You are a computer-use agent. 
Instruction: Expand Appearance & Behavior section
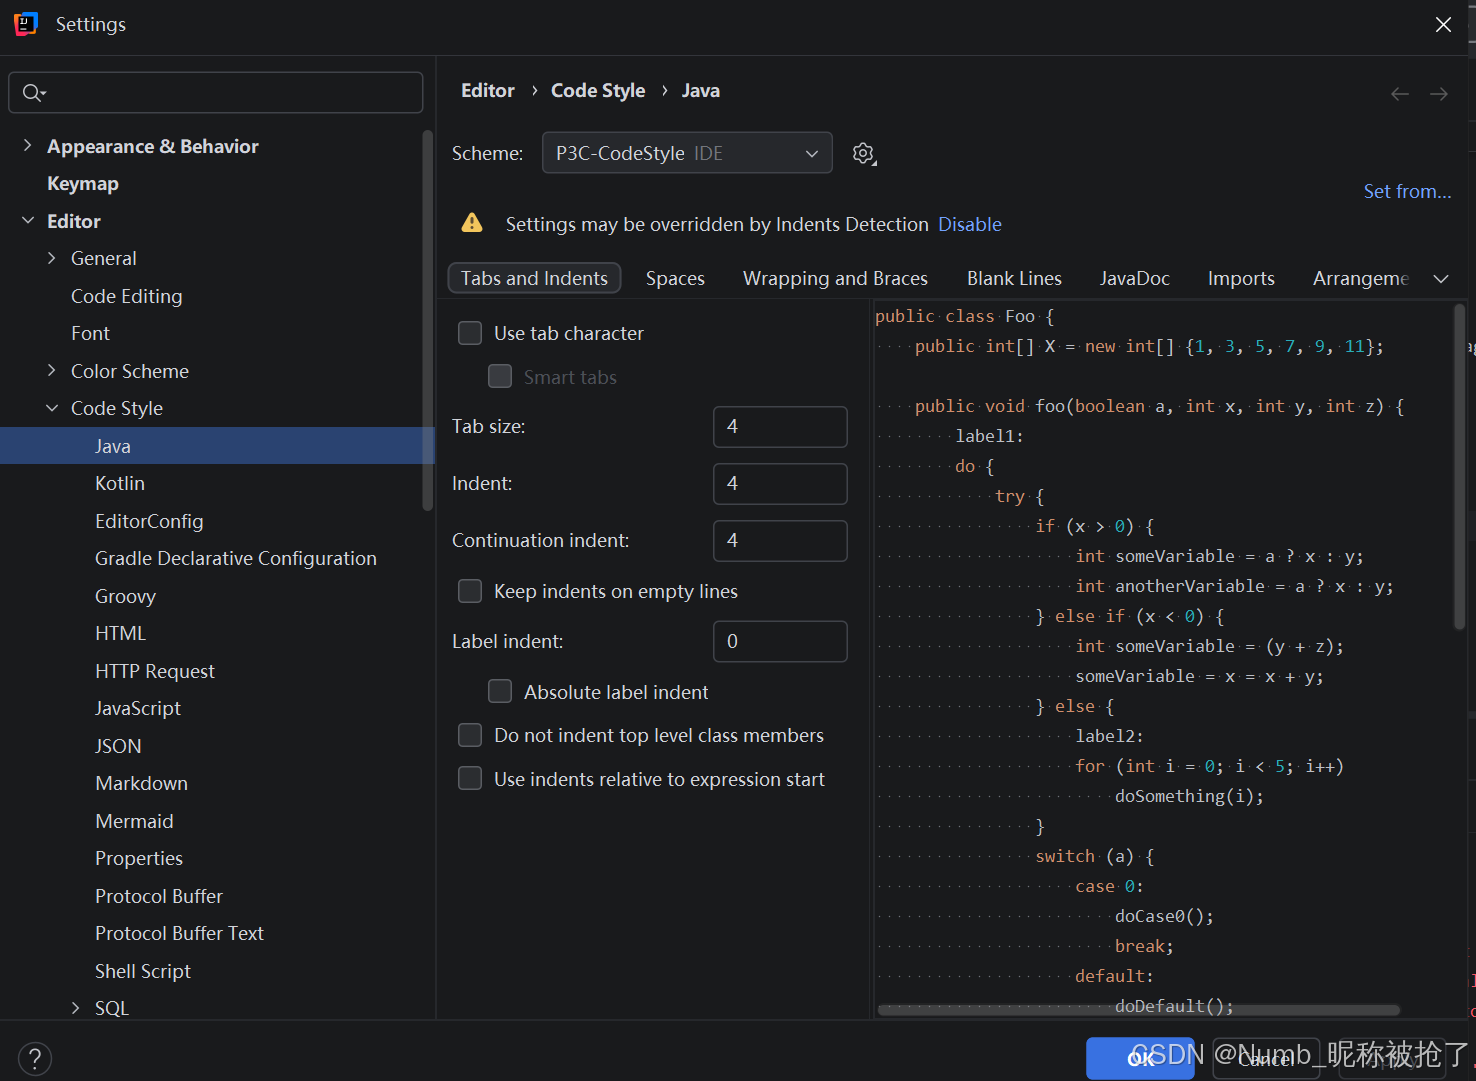pyautogui.click(x=28, y=146)
